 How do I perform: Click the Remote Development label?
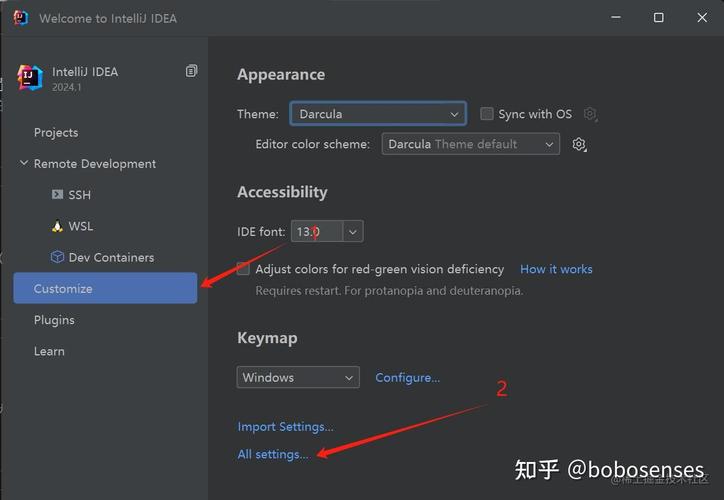coord(95,164)
